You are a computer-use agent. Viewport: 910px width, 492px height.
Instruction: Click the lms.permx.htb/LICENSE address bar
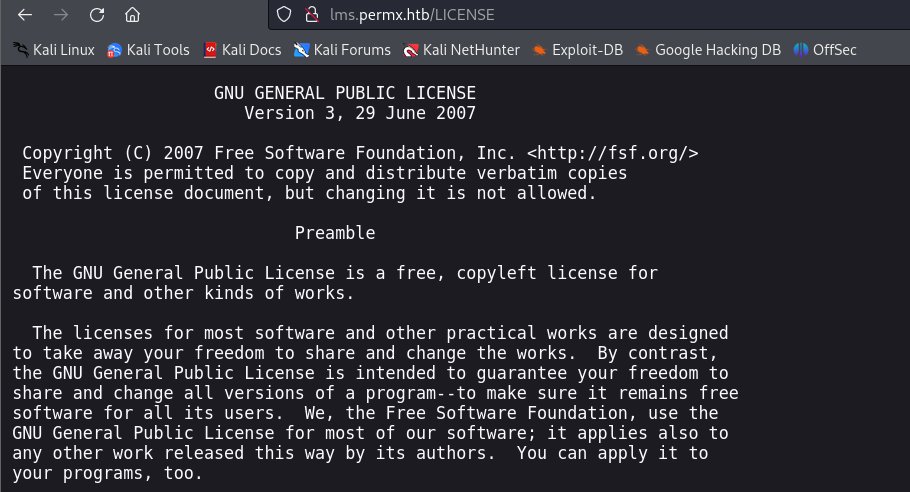tap(588, 15)
